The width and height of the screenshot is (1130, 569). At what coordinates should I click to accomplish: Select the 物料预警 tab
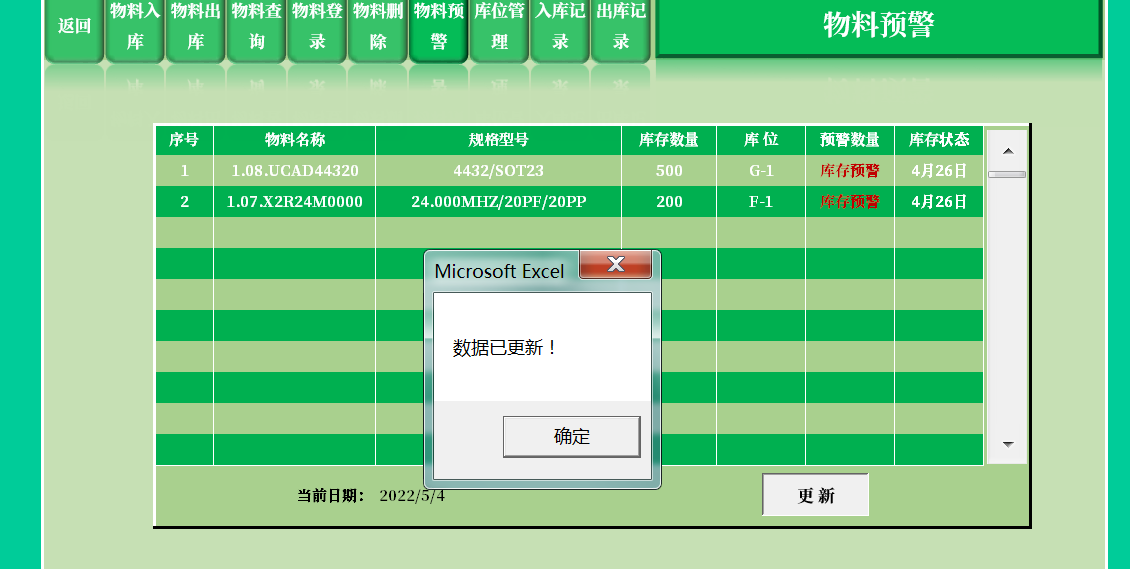click(x=438, y=29)
